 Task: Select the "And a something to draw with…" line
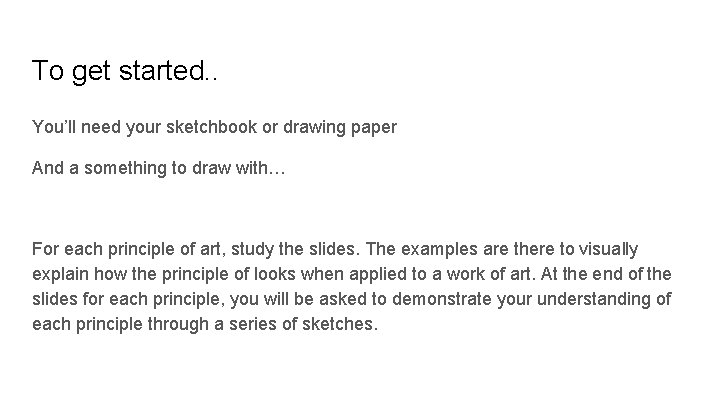point(159,170)
